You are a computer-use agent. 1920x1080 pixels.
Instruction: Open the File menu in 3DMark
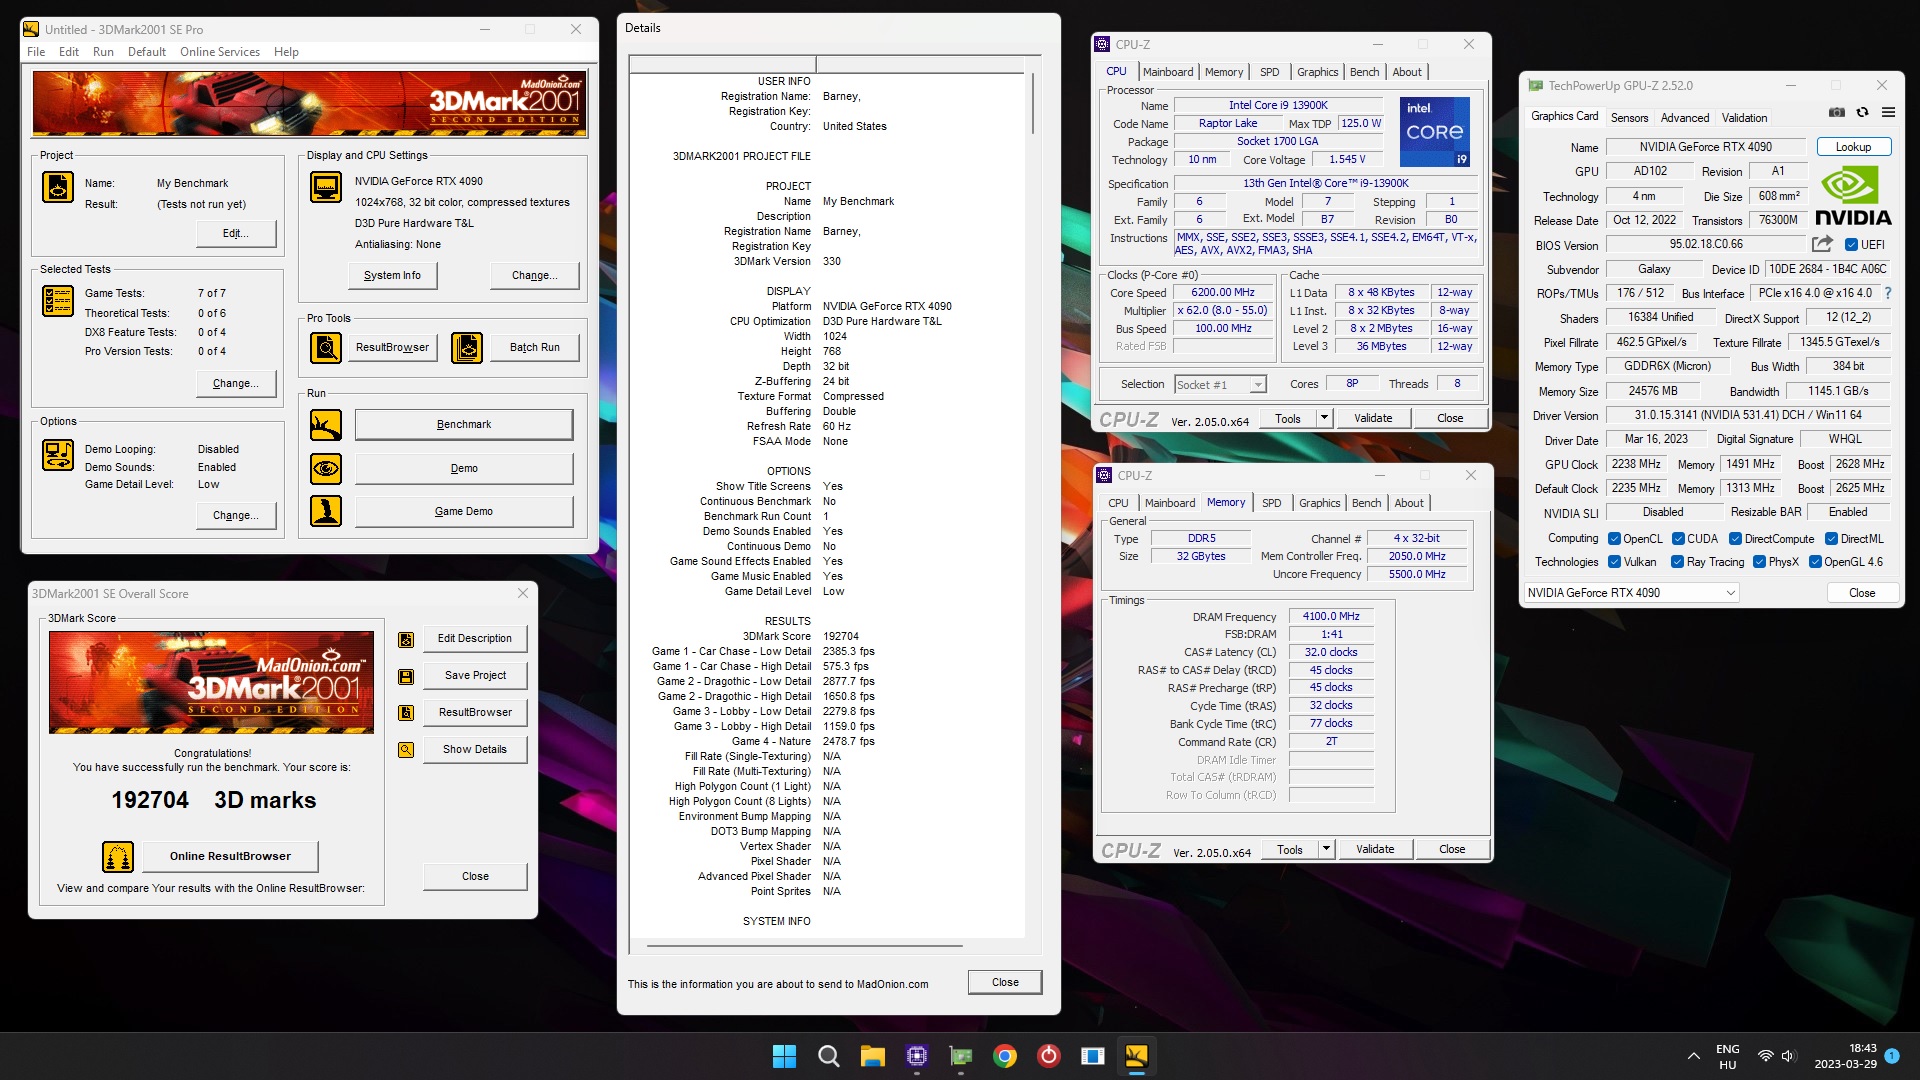point(36,52)
